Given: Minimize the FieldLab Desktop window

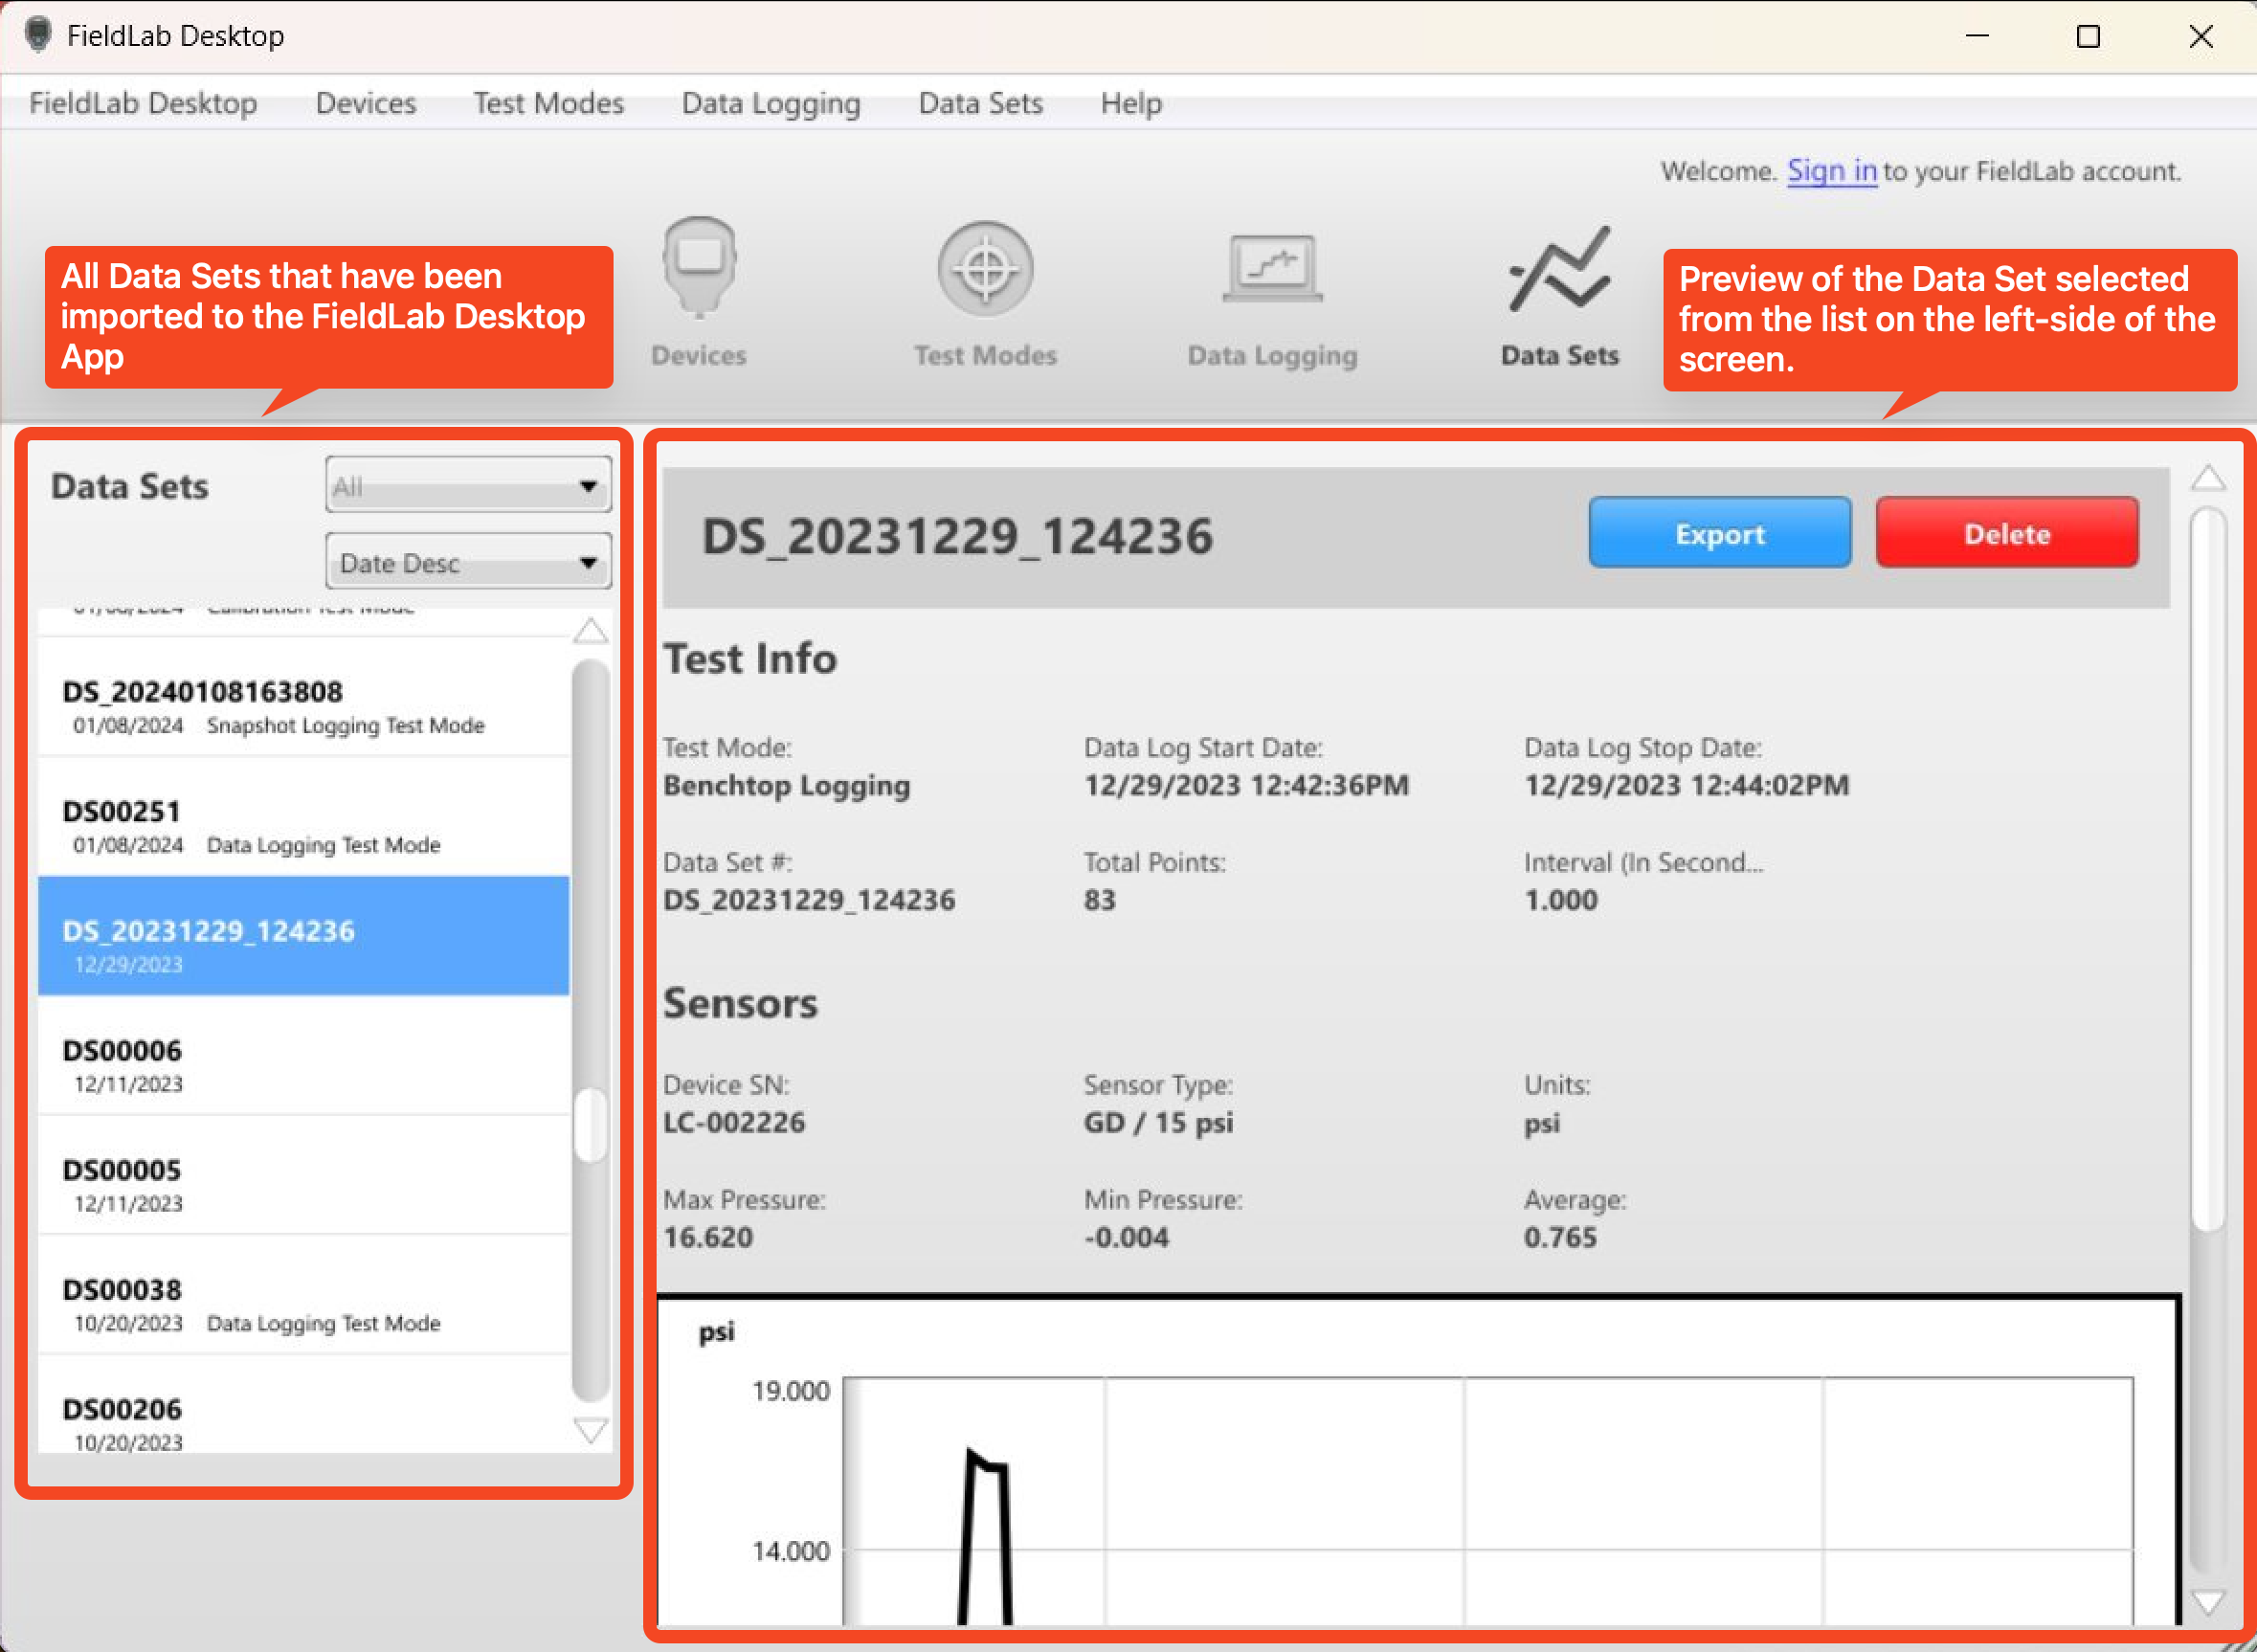Looking at the screenshot, I should (1977, 36).
